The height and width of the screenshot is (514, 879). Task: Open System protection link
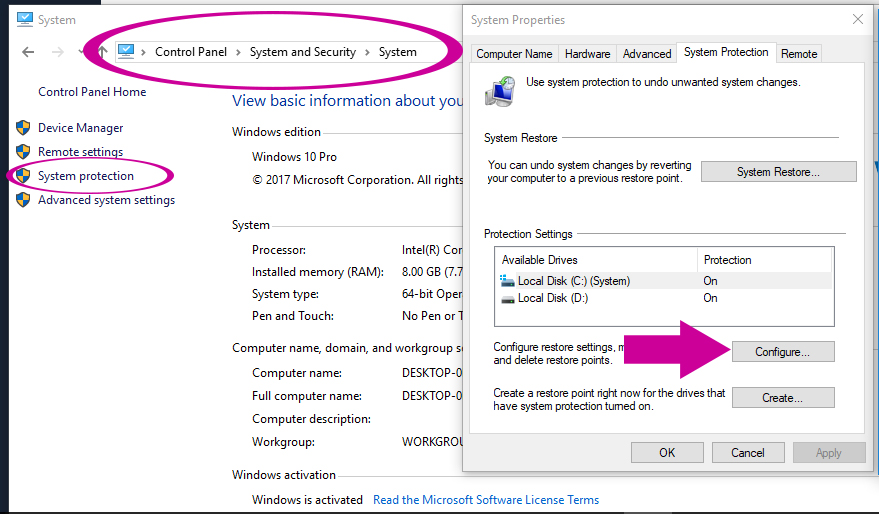click(86, 176)
